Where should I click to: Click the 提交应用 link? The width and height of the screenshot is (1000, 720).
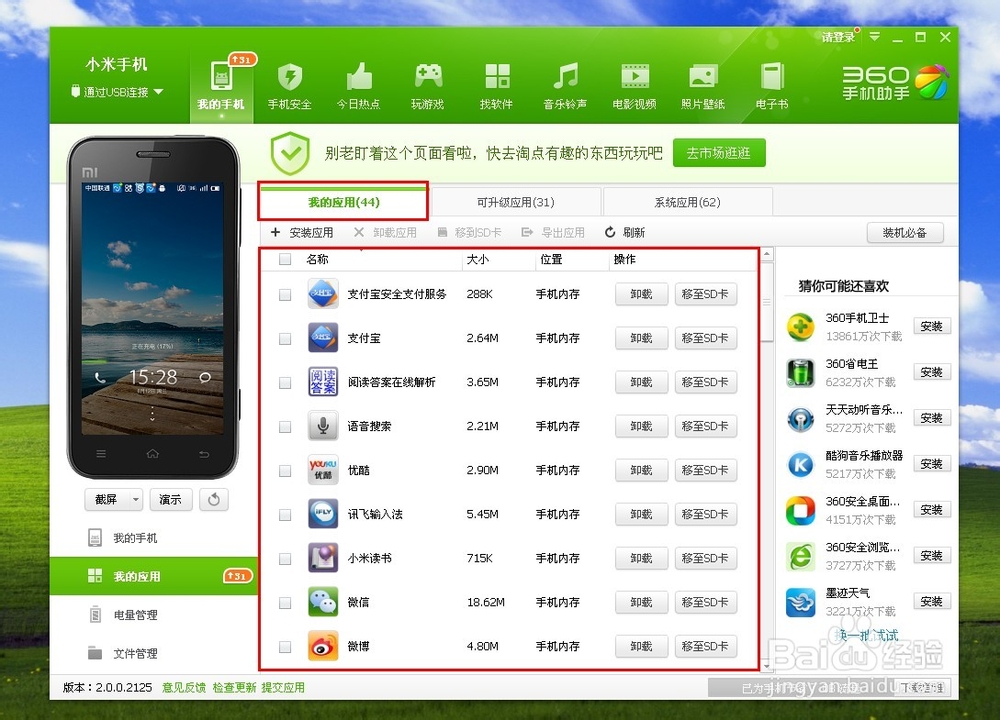coord(283,687)
